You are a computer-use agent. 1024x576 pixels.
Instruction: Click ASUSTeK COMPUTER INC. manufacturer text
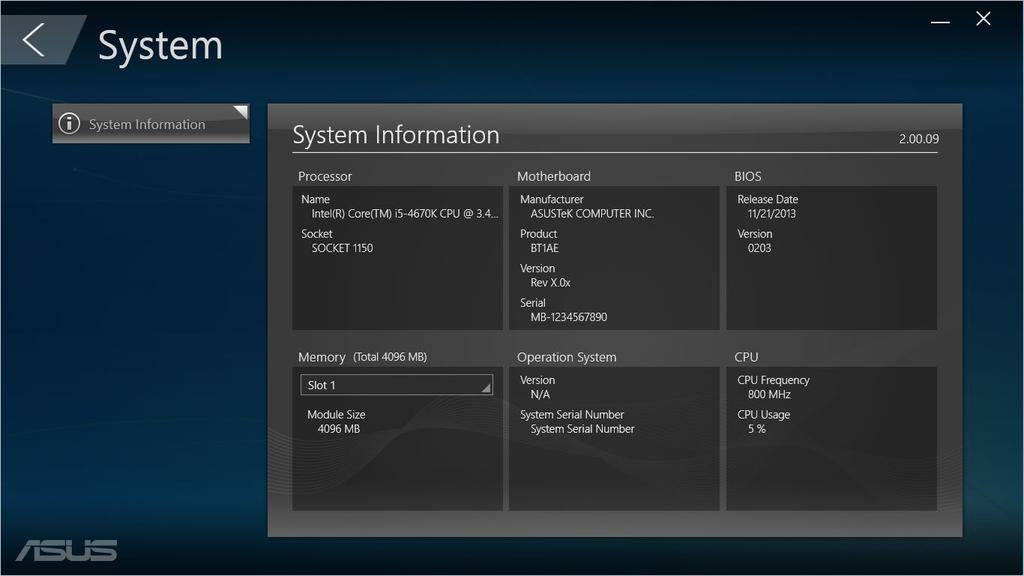click(x=592, y=214)
